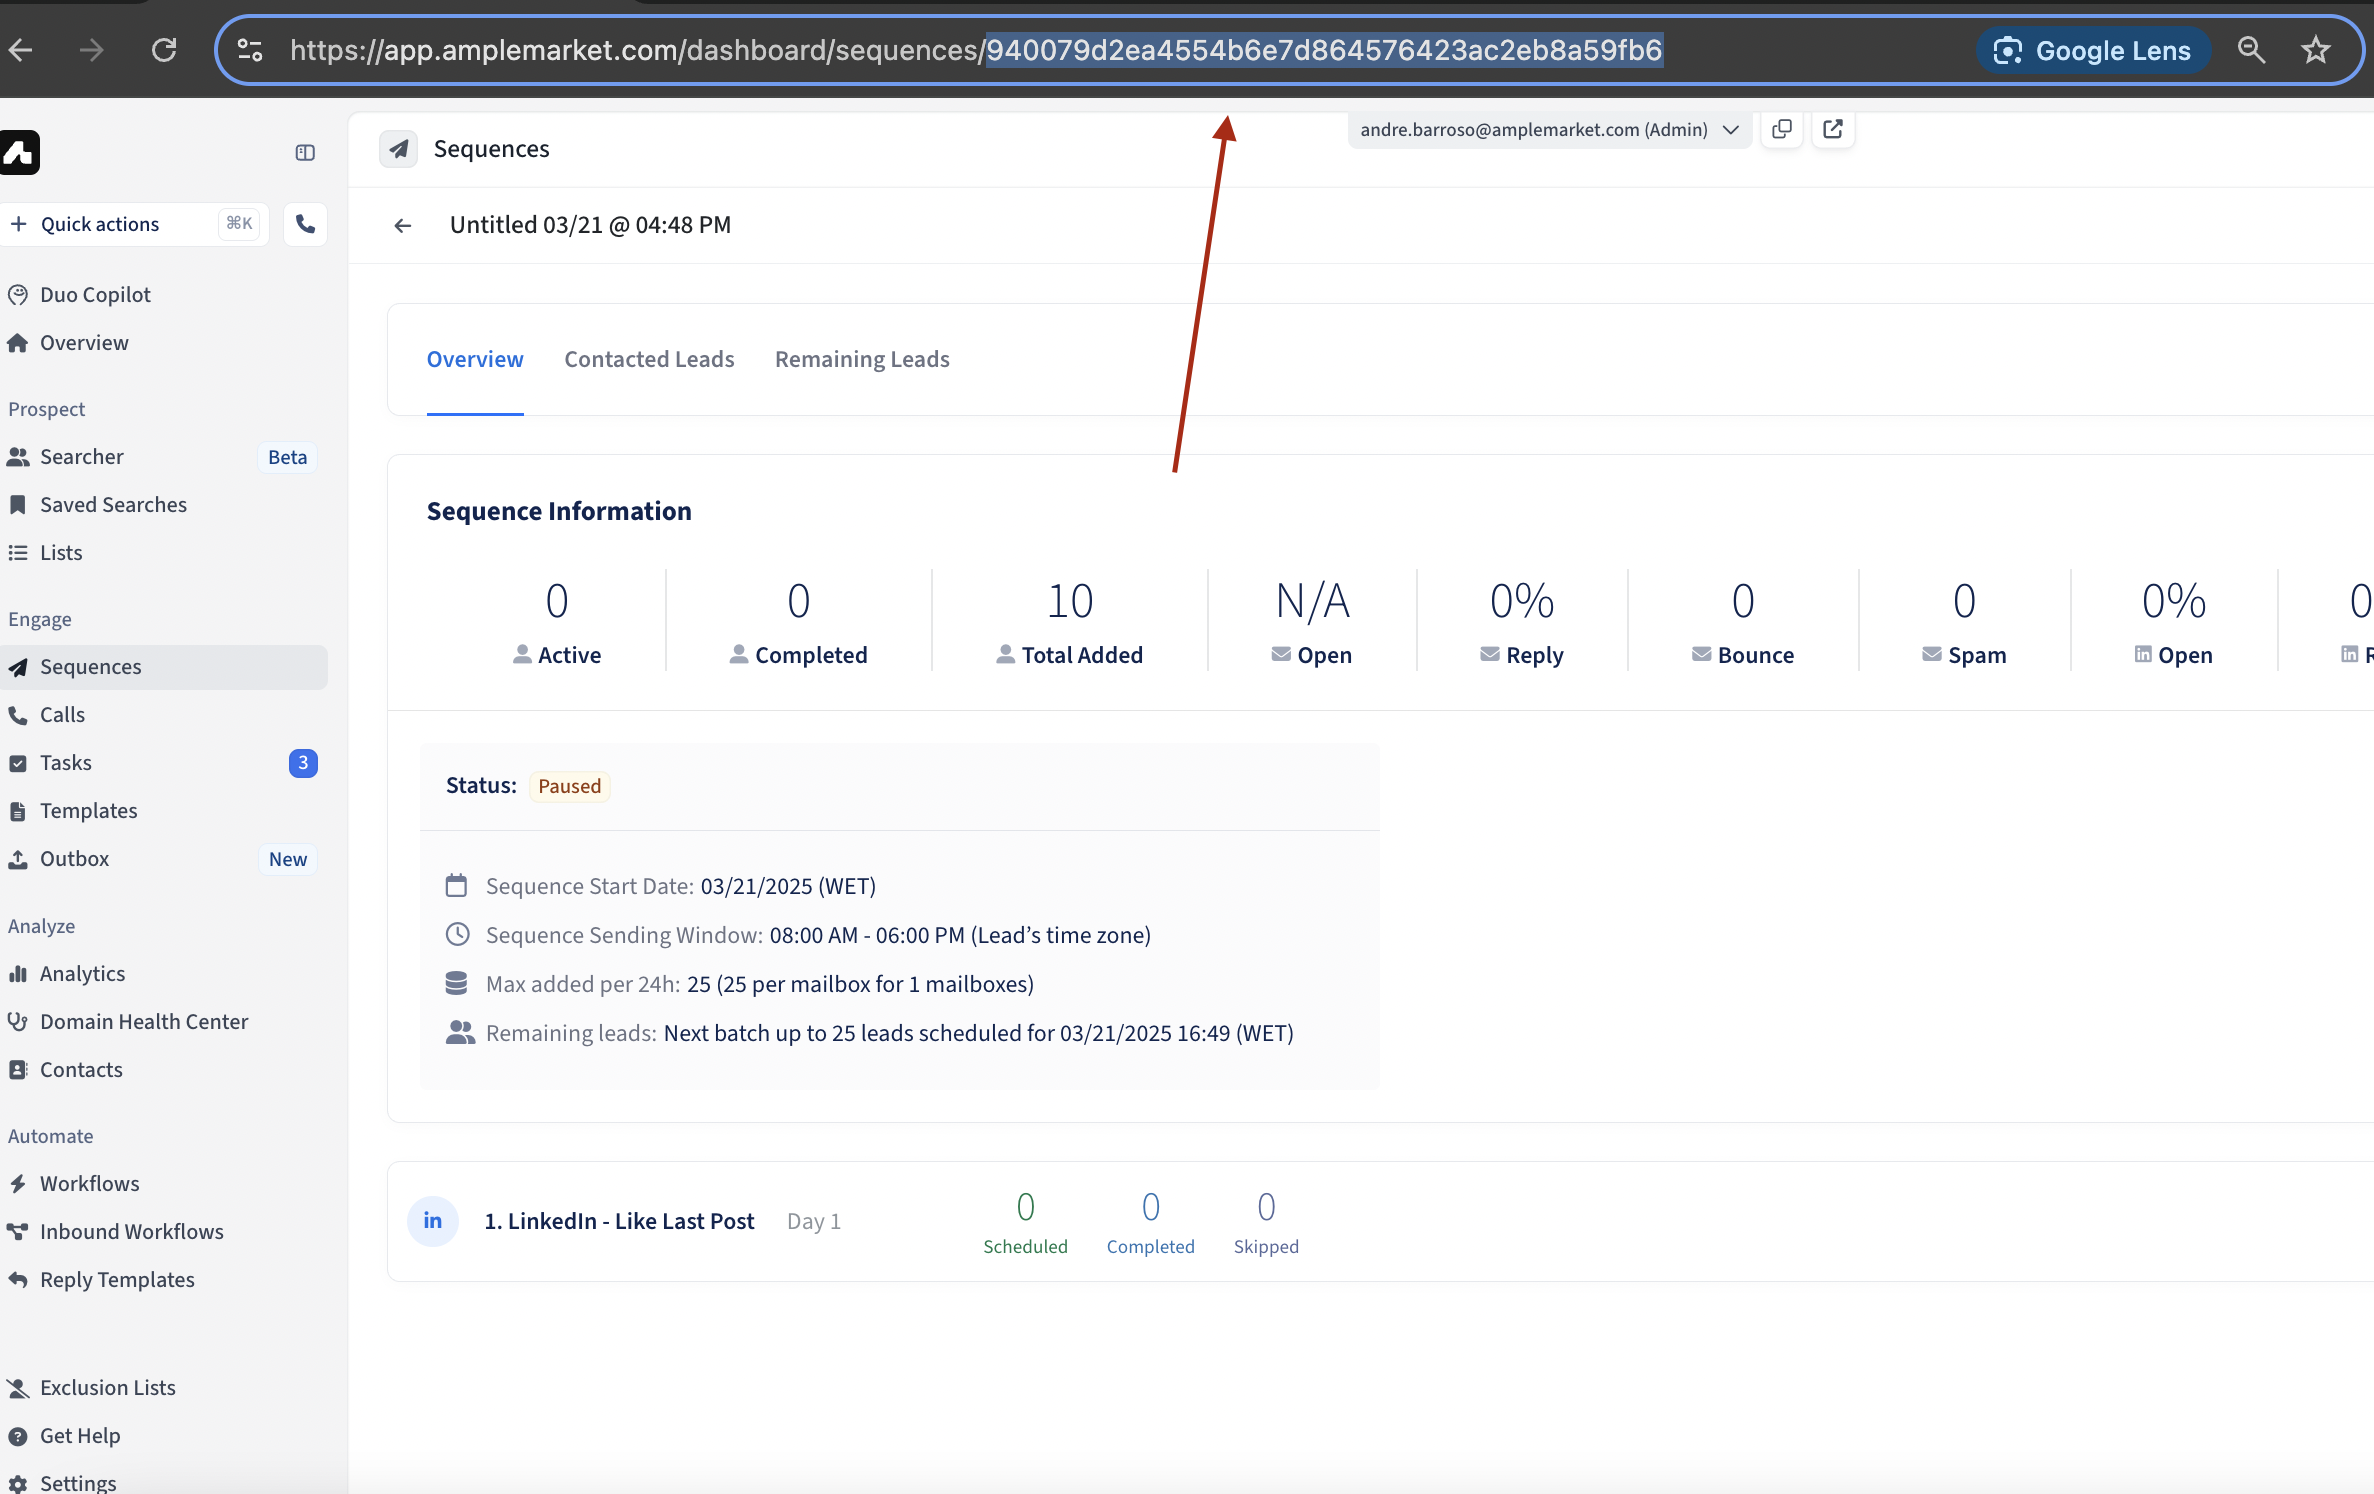The image size is (2374, 1494).
Task: Click the Beta badge next to Searcher
Action: [288, 457]
